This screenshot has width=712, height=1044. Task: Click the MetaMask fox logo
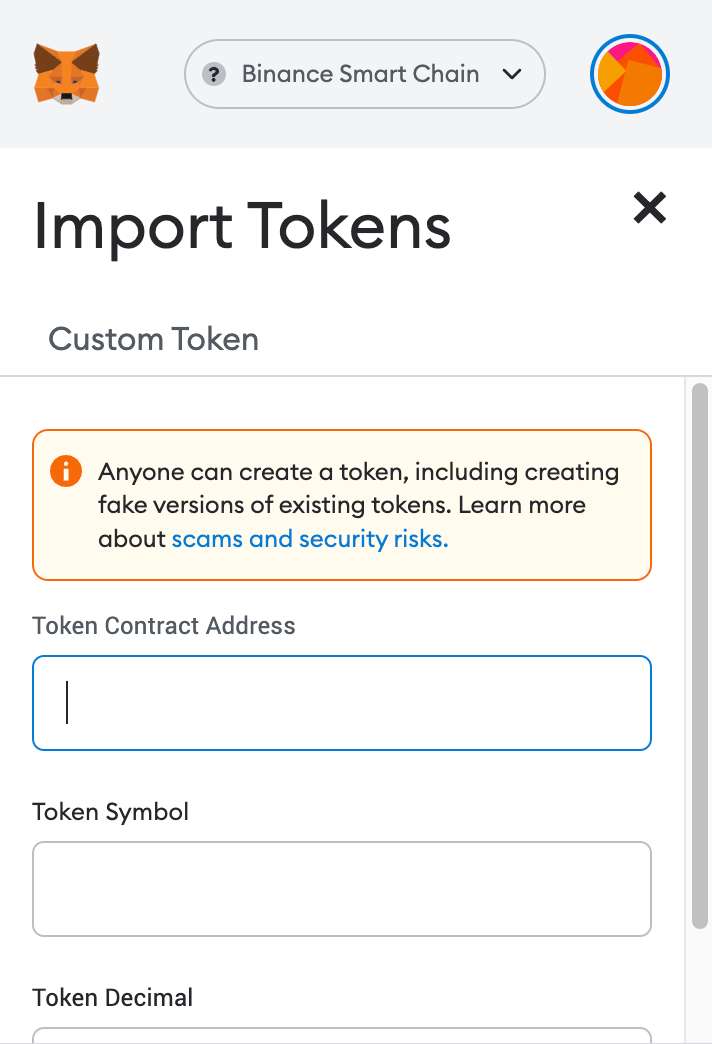click(67, 73)
